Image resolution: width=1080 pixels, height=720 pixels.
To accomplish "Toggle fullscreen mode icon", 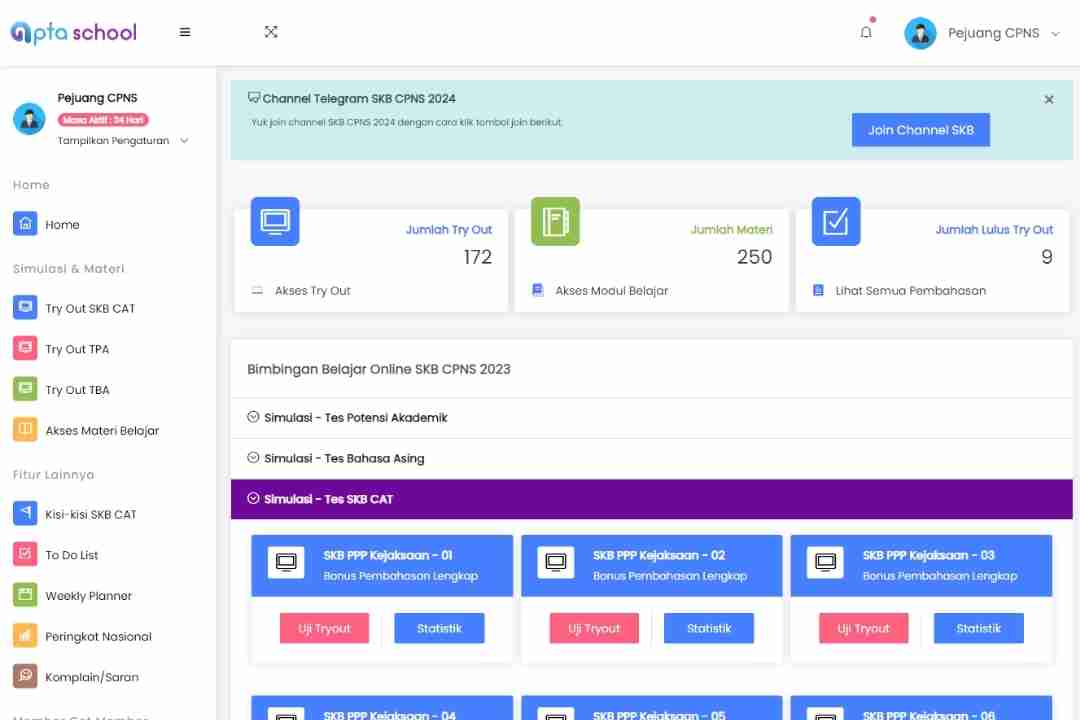I will (x=271, y=32).
